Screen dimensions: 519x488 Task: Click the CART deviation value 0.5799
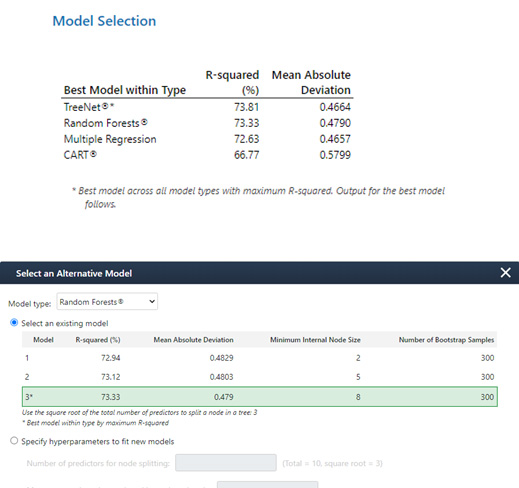[335, 155]
